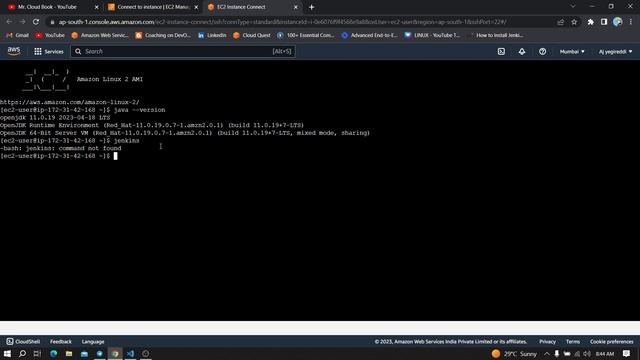Click the AWS logo home icon
The height and width of the screenshot is (360, 640).
(13, 51)
